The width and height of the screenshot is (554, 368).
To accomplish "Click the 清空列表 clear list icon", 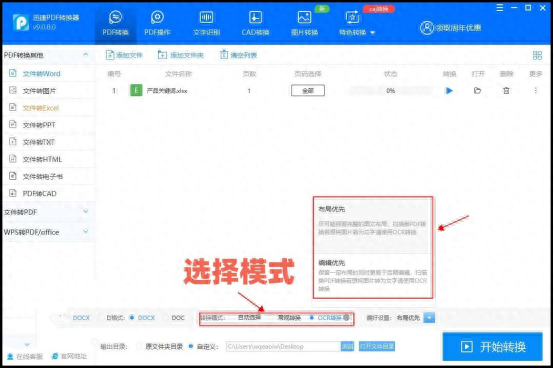I will click(224, 55).
